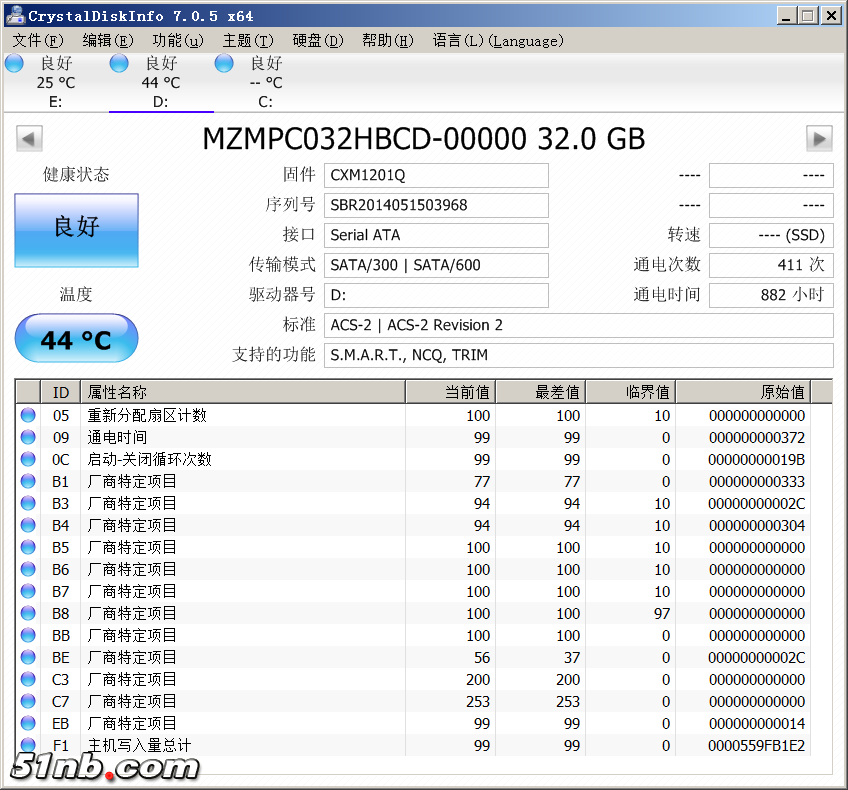Click status icon of row B4

click(28, 526)
